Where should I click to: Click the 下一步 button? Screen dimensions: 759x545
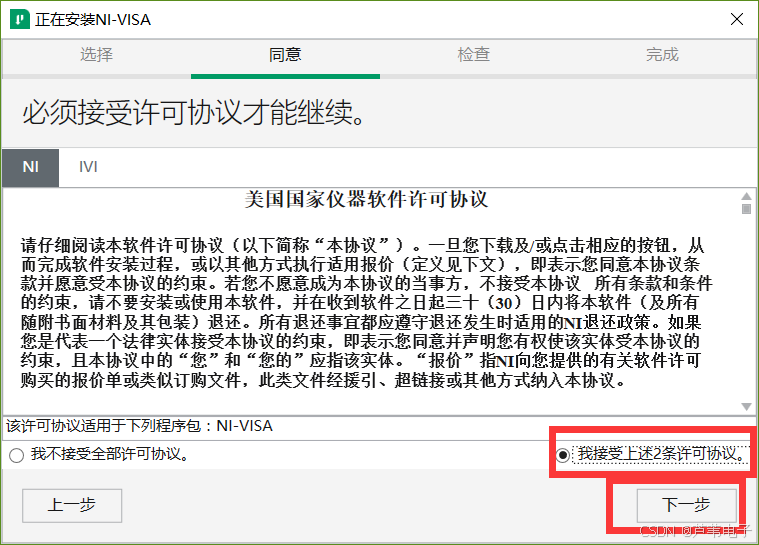point(687,505)
